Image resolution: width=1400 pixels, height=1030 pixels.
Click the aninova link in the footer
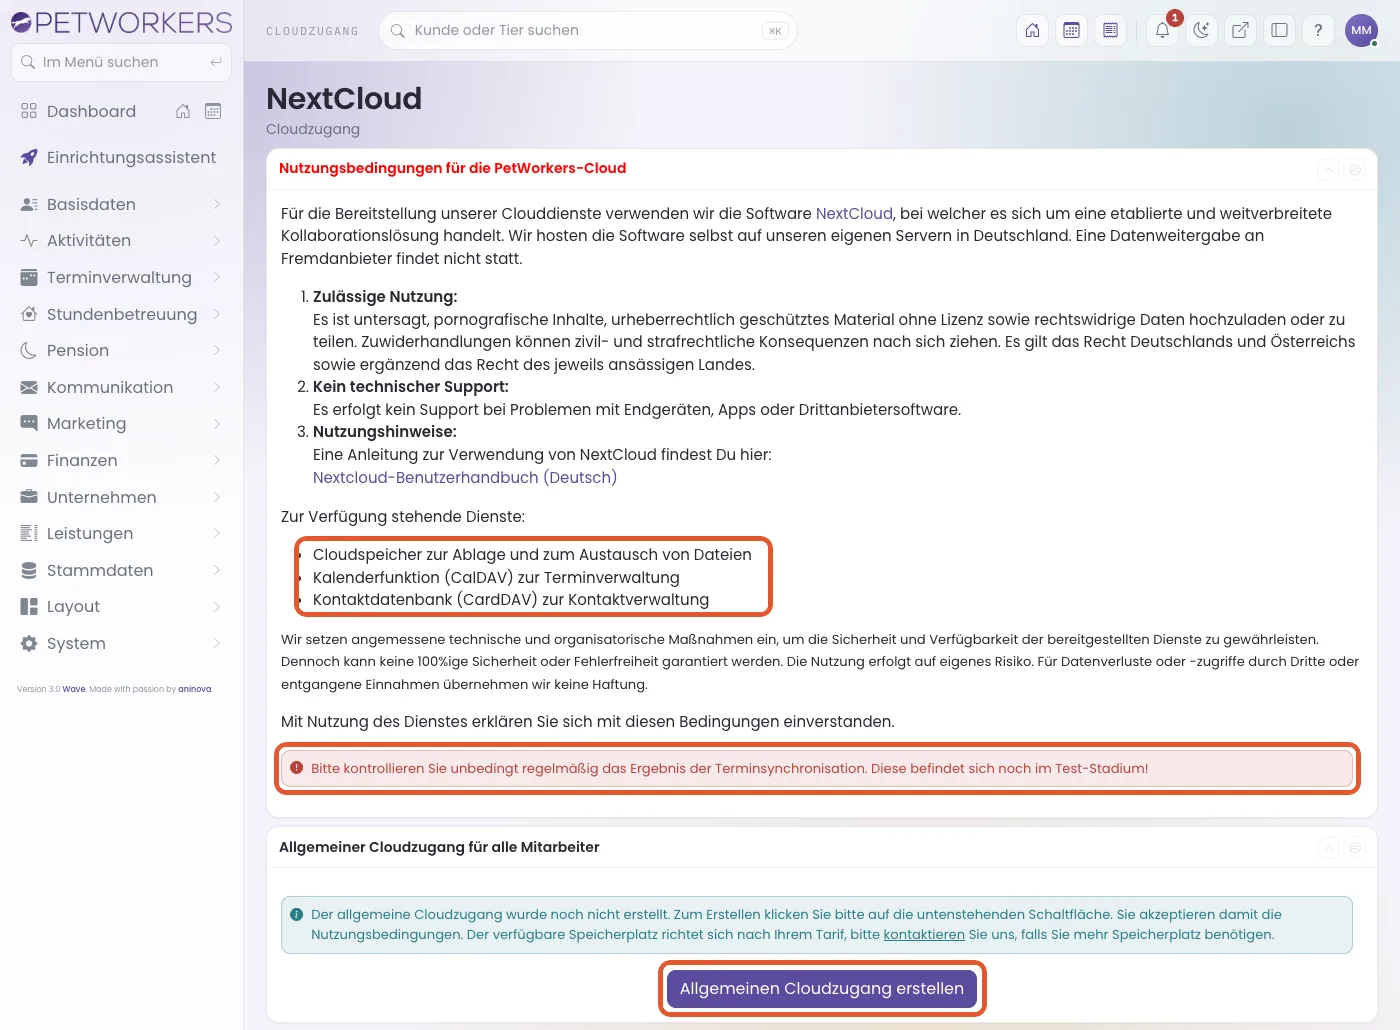point(195,689)
